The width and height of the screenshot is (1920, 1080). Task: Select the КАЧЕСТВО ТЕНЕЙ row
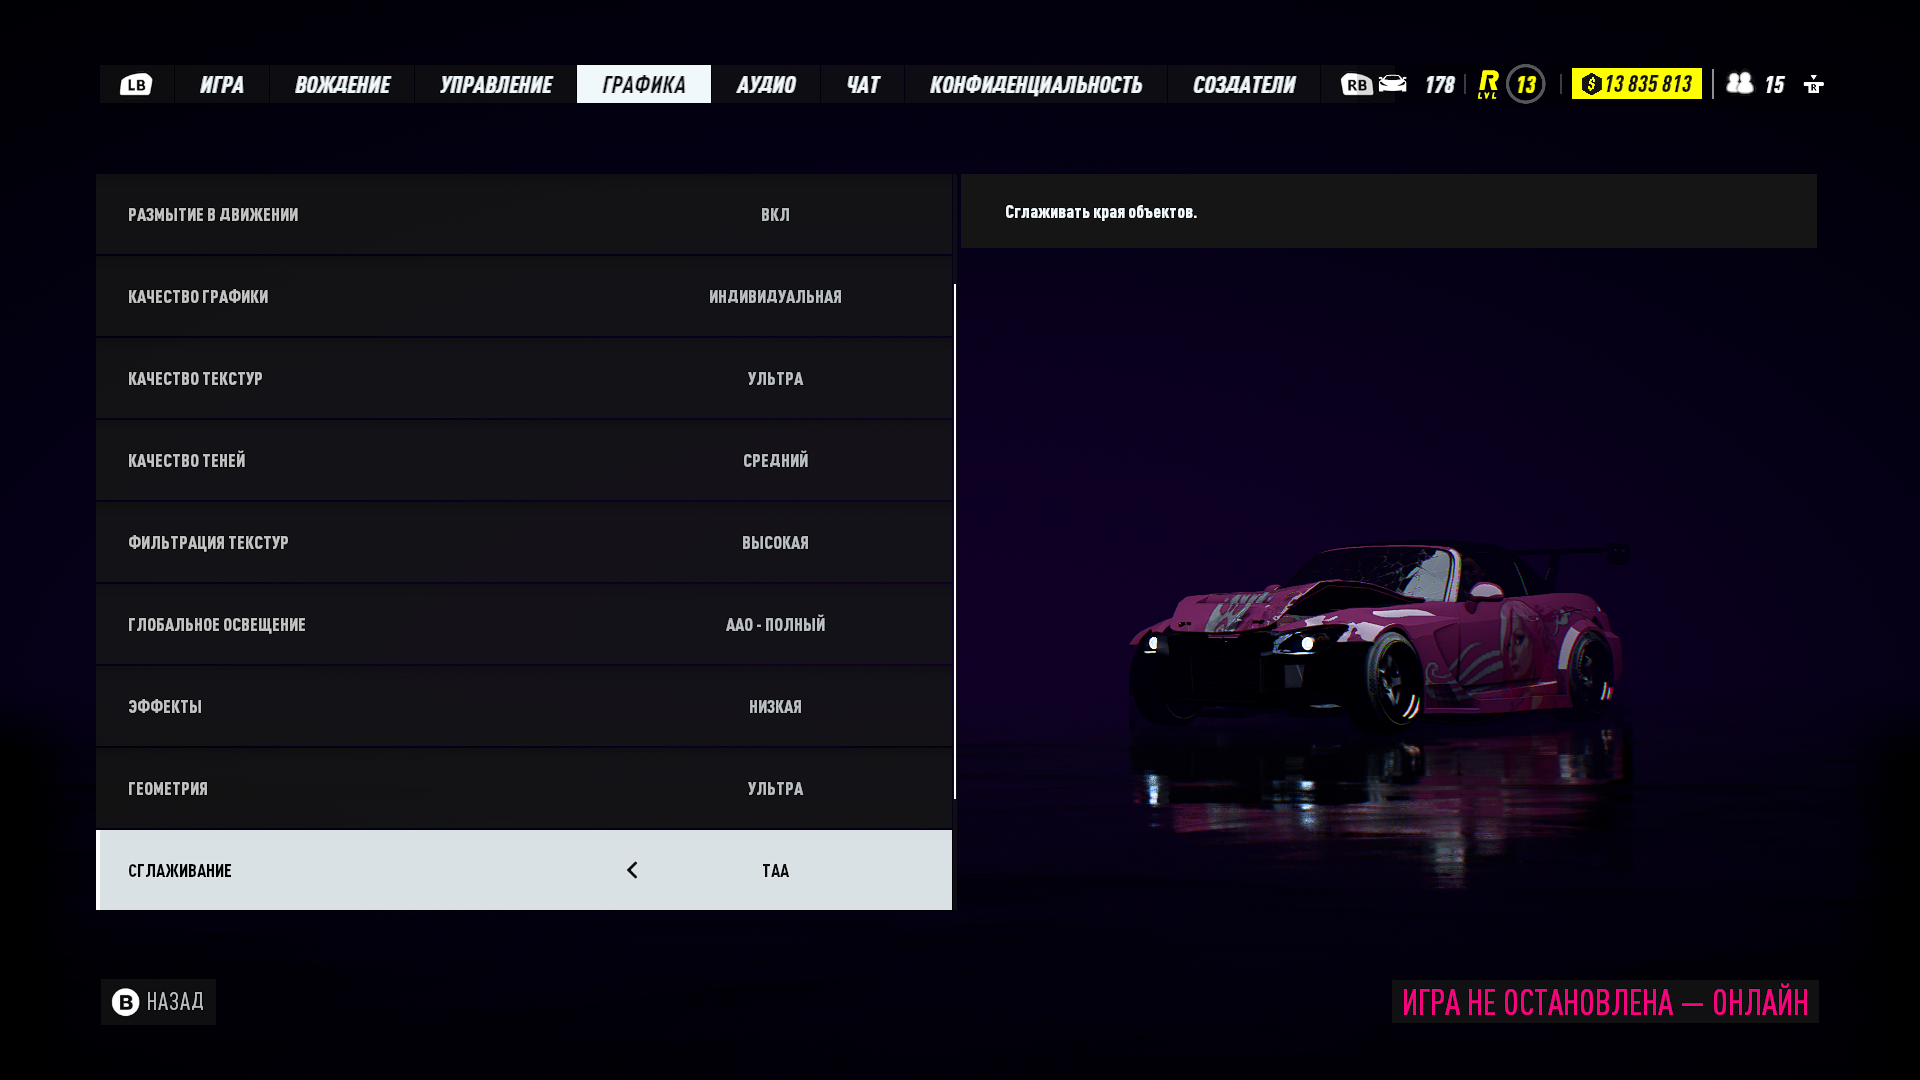(524, 460)
